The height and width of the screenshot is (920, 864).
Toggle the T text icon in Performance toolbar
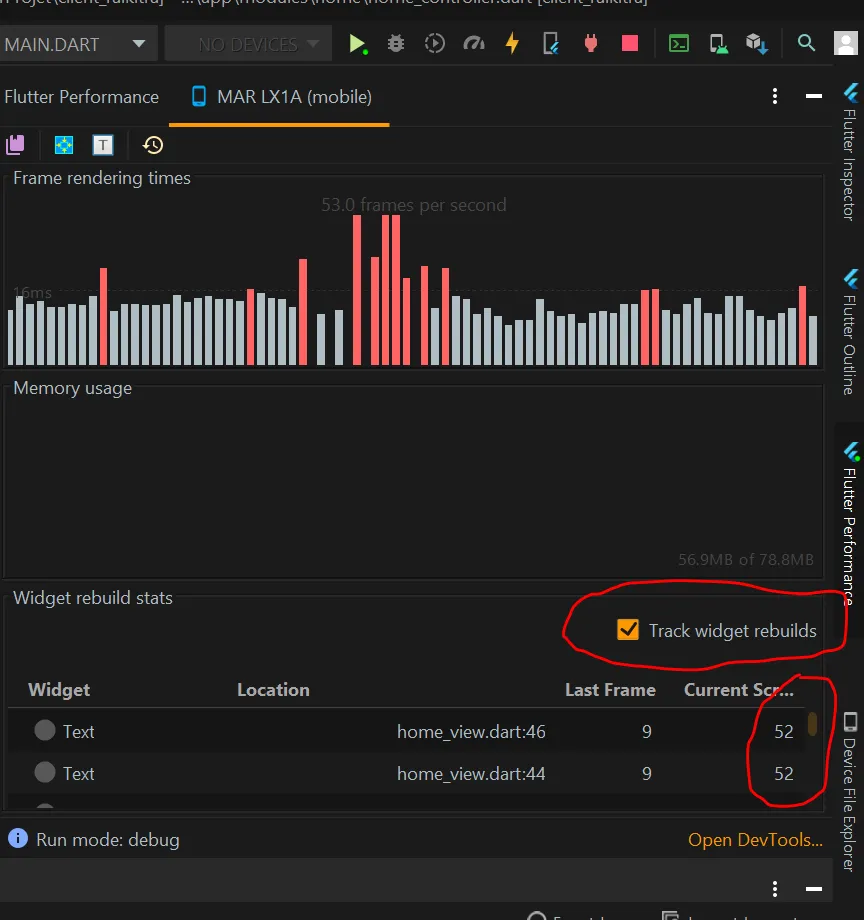tap(103, 145)
